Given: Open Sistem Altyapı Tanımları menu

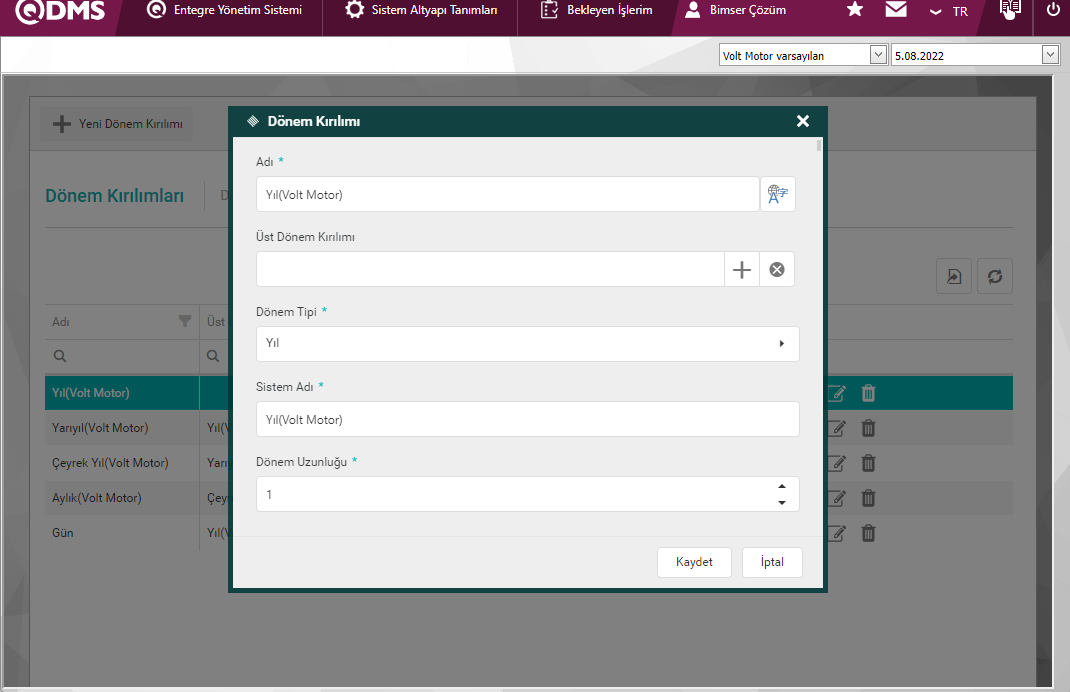Looking at the screenshot, I should [x=421, y=10].
